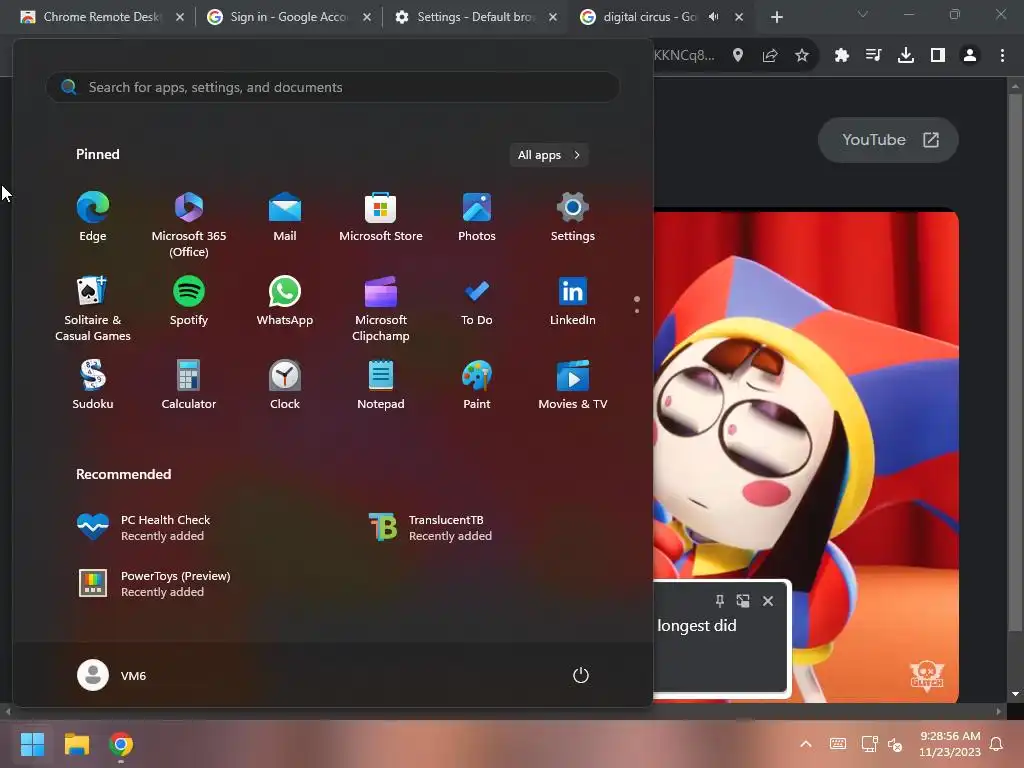Open Chrome profile icon
This screenshot has width=1024, height=768.
click(970, 56)
